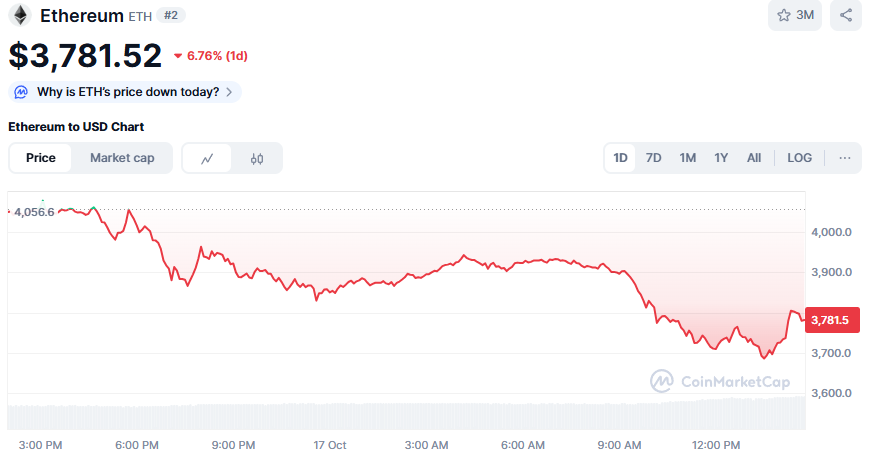Image resolution: width=871 pixels, height=451 pixels.
Task: Click the AI chat bubble icon
Action: click(x=23, y=92)
